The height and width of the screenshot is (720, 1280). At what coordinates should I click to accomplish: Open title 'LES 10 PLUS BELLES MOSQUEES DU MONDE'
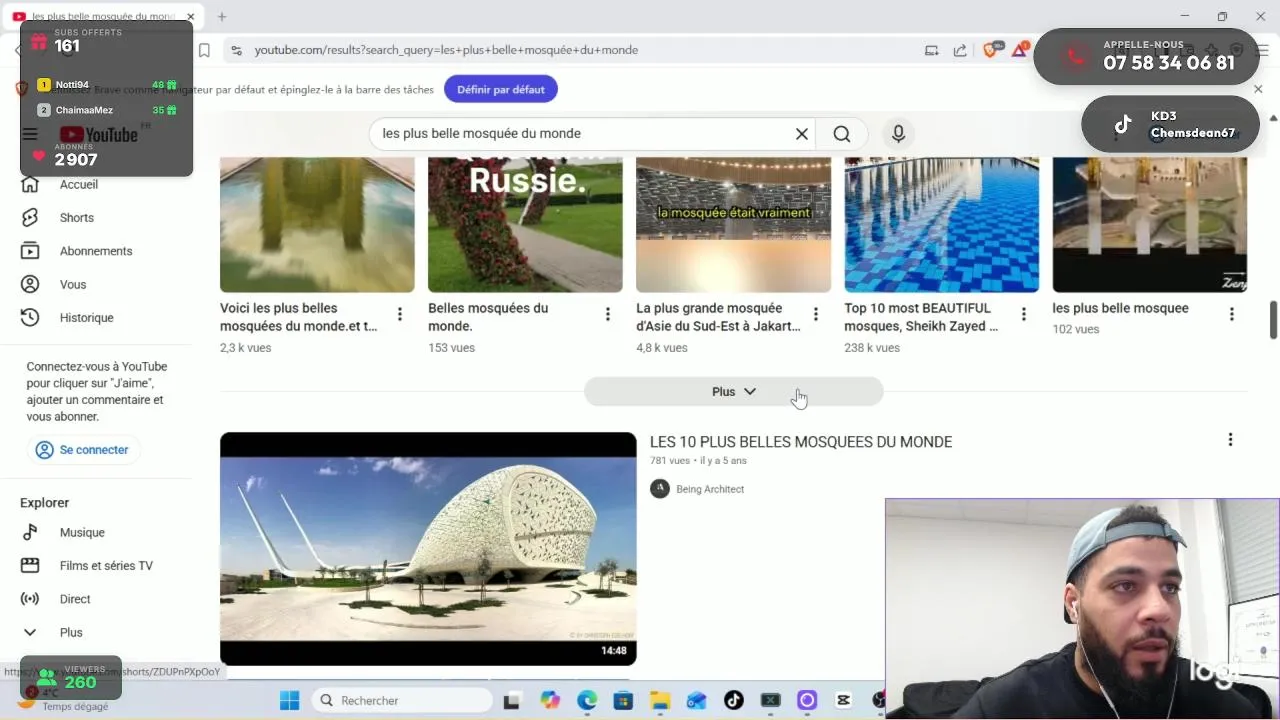tap(801, 442)
